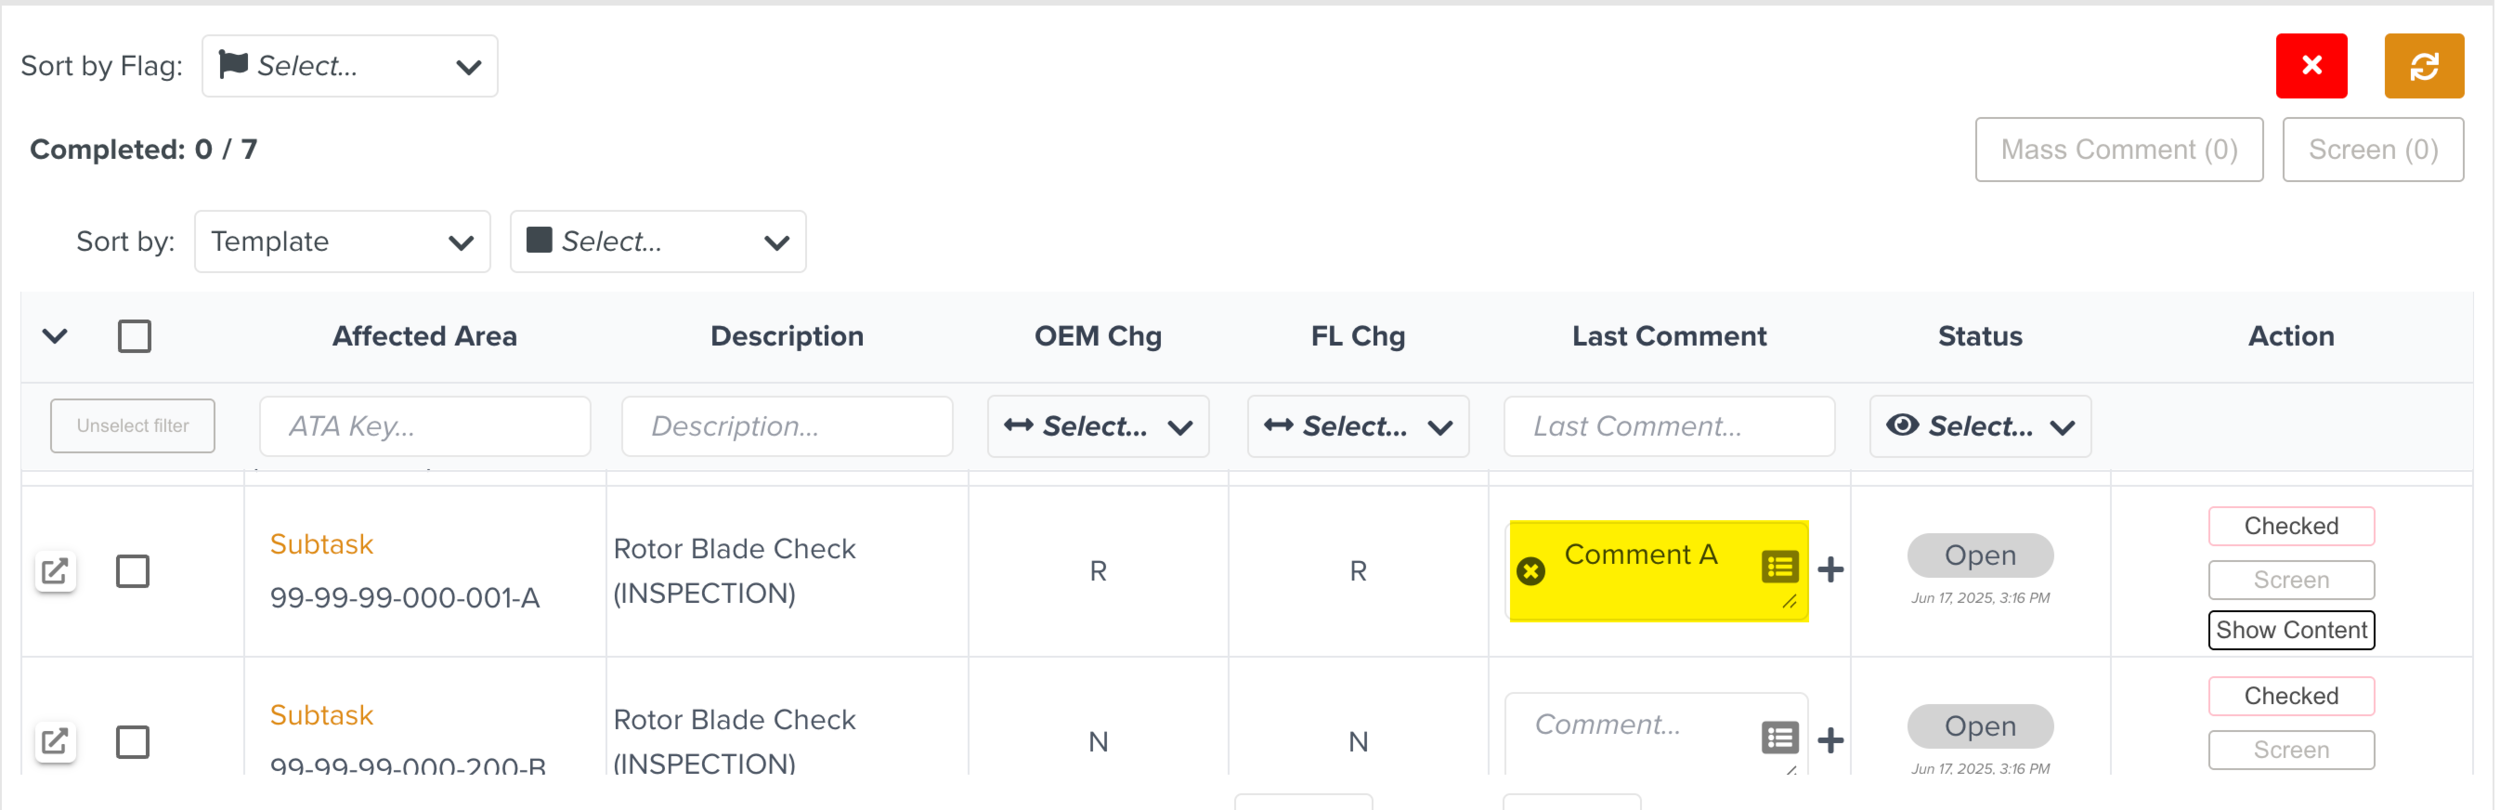Image resolution: width=2500 pixels, height=810 pixels.
Task: Click plus icon beside the empty comment field
Action: click(x=1830, y=741)
